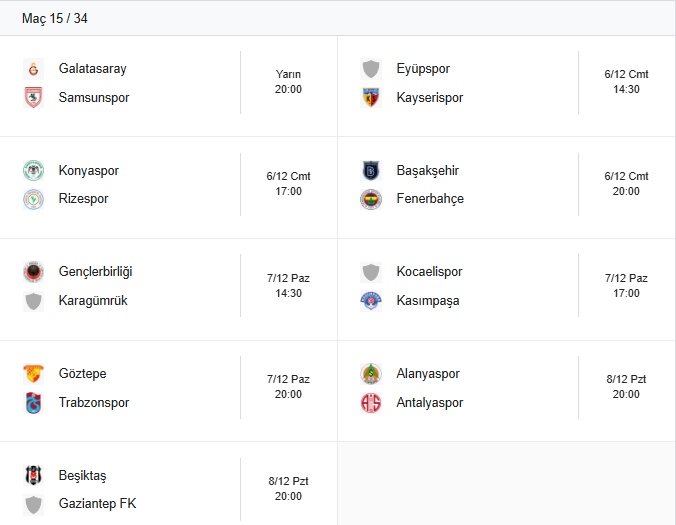
Task: Click the Rizespor team crest
Action: click(33, 199)
